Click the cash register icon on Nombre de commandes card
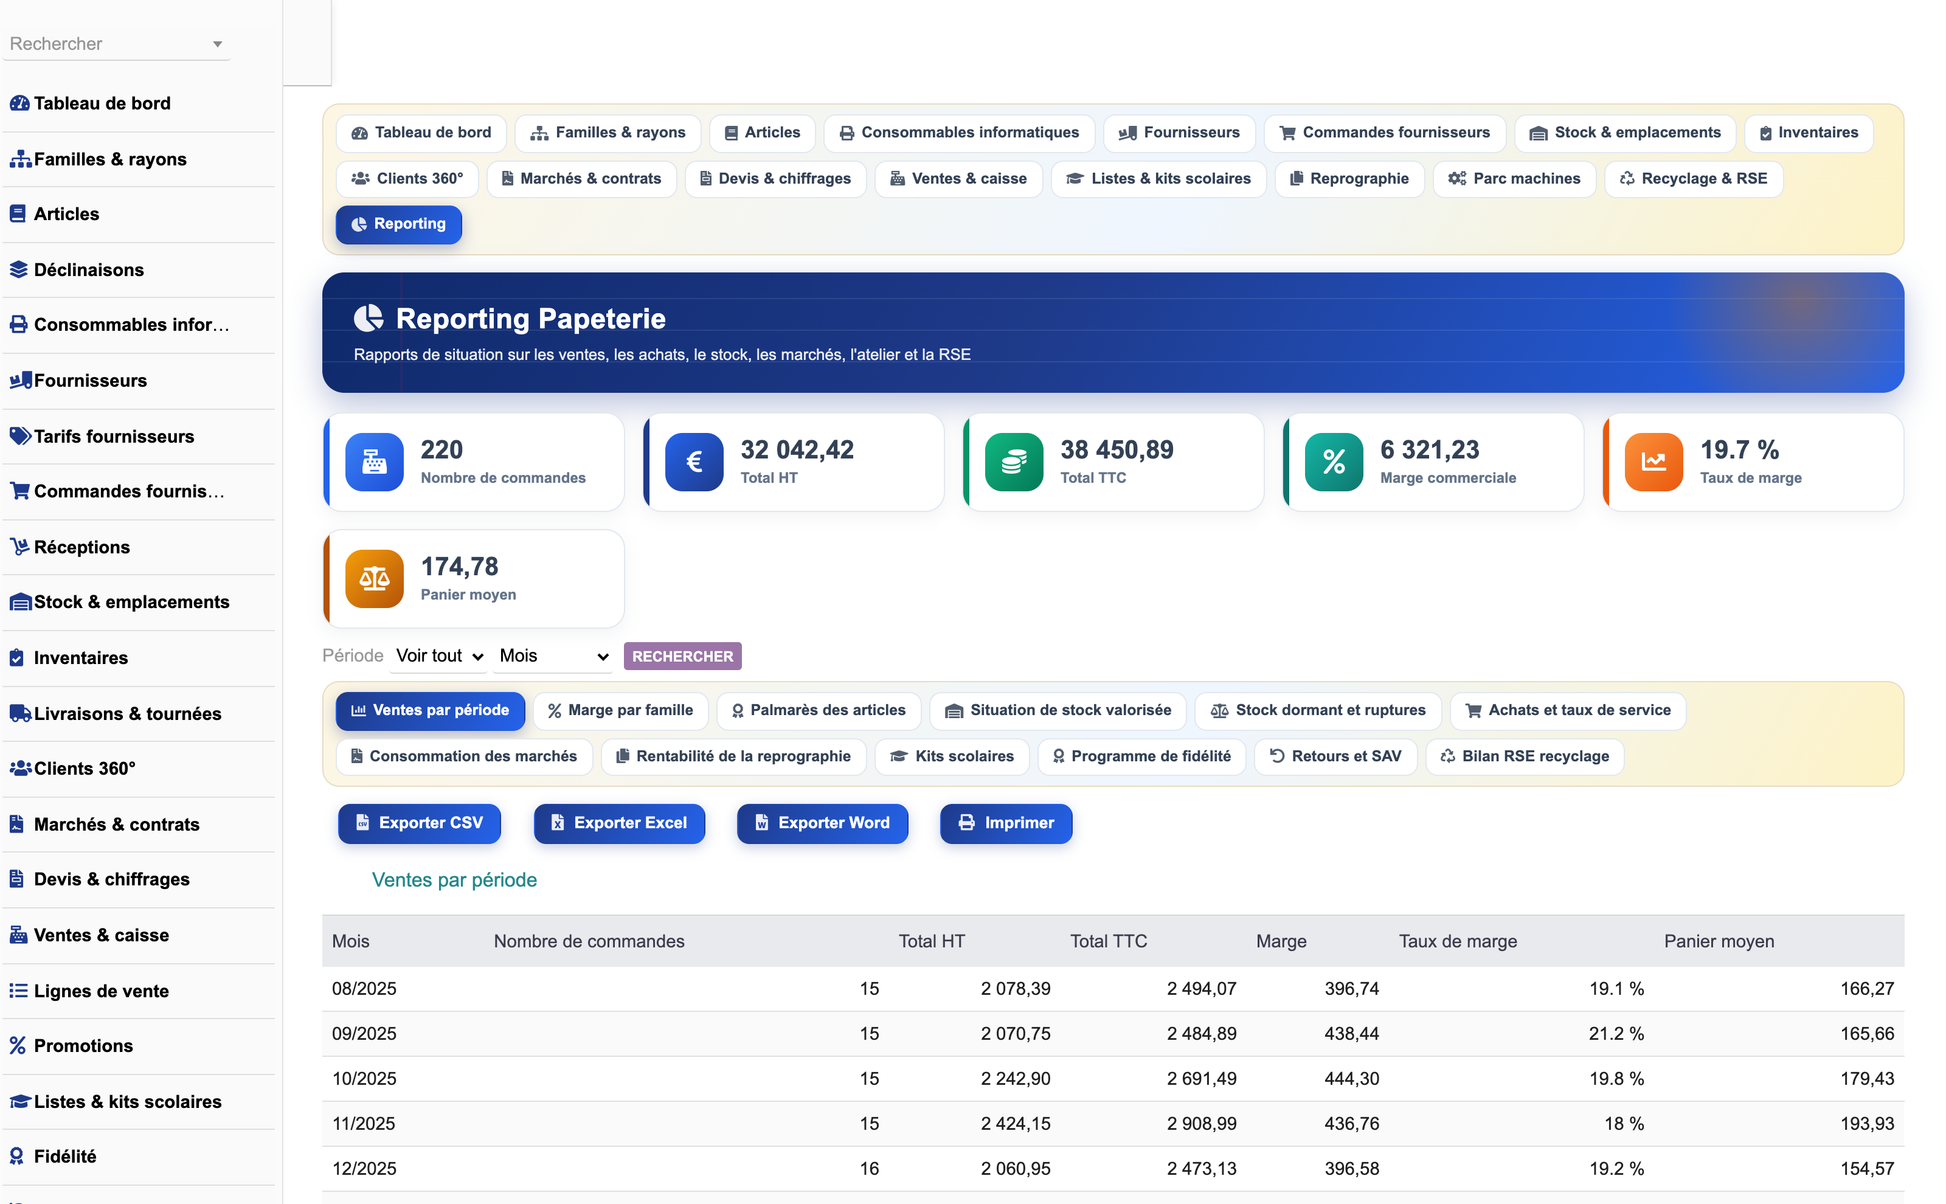 click(x=374, y=462)
